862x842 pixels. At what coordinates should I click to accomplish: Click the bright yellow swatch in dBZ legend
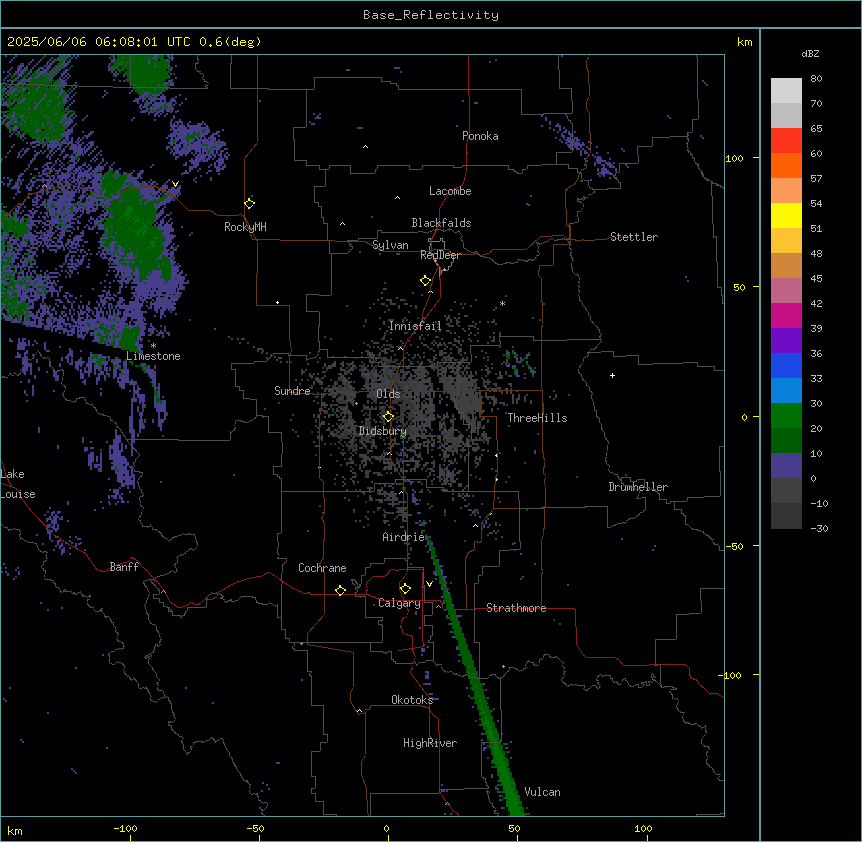[x=786, y=215]
